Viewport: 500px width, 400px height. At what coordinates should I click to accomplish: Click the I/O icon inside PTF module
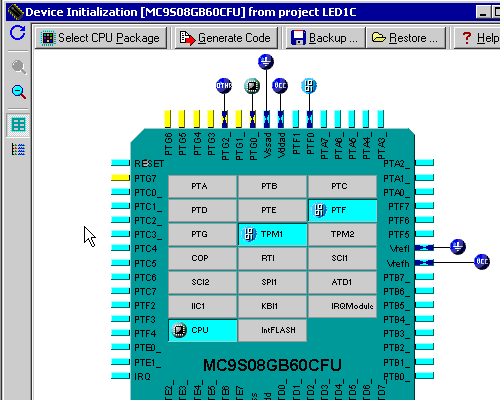click(x=319, y=210)
